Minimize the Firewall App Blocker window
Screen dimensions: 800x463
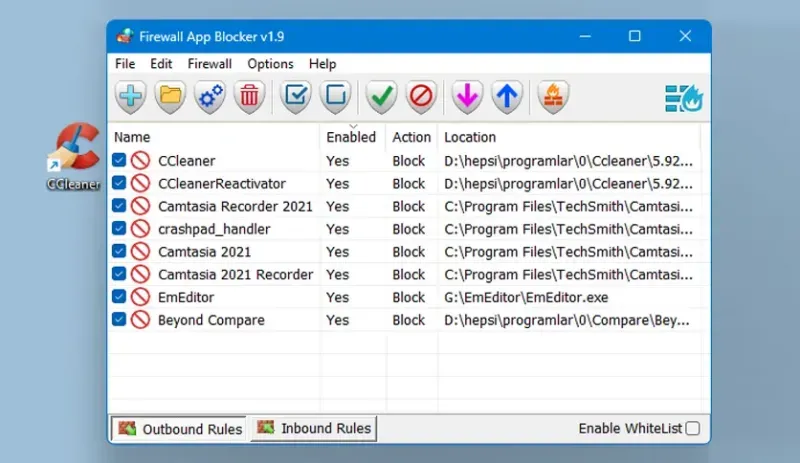(585, 36)
